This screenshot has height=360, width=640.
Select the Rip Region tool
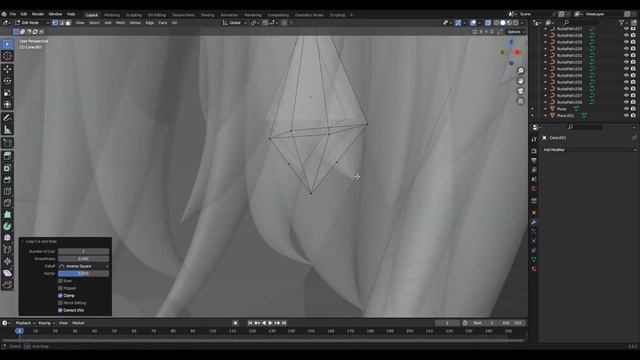tap(7, 284)
